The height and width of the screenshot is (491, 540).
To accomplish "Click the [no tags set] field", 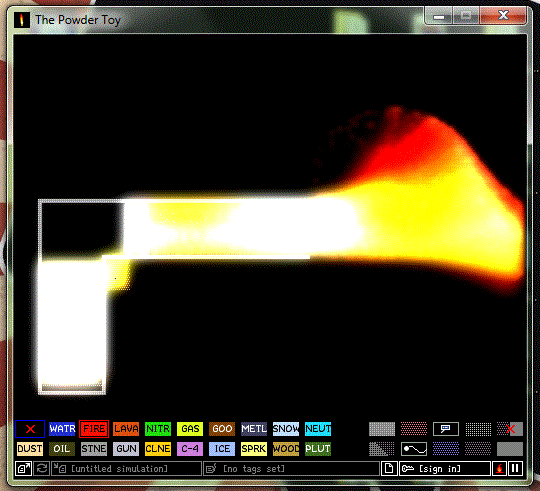I will click(x=291, y=469).
